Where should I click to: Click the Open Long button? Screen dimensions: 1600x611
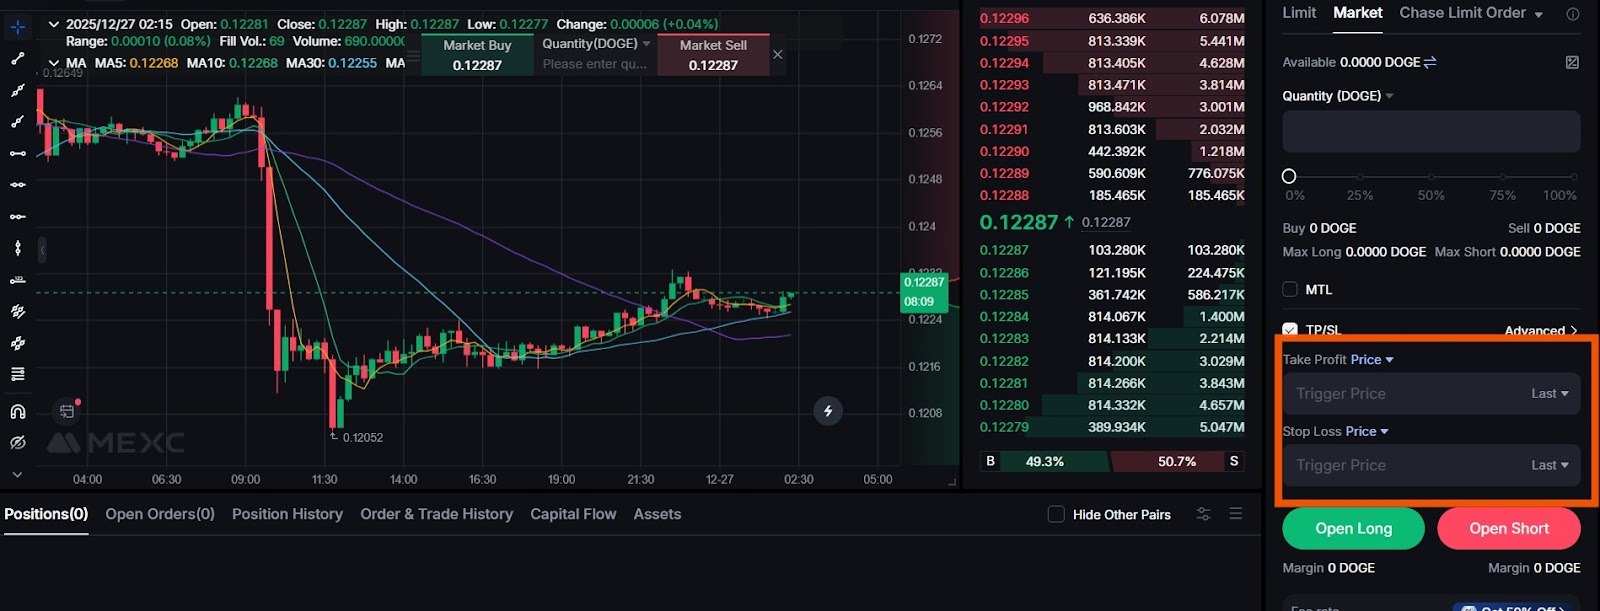(1353, 529)
